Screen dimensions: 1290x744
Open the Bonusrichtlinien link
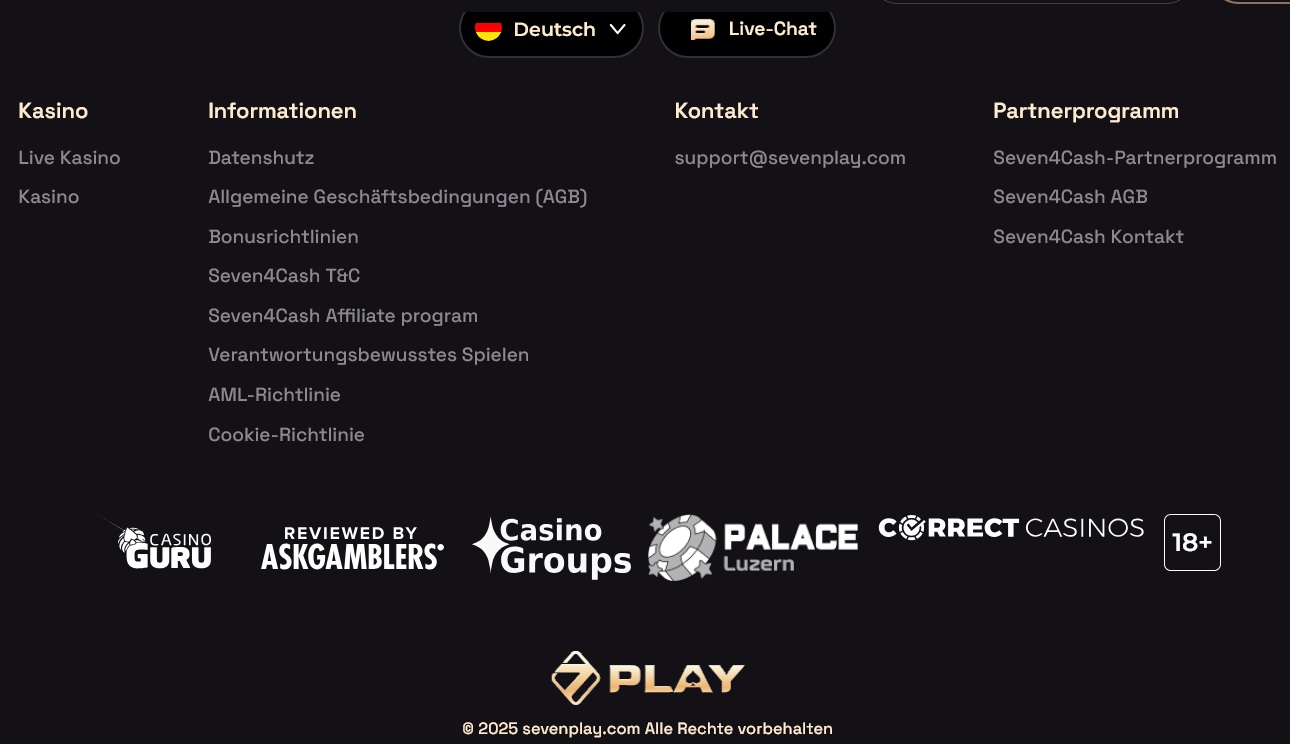(283, 237)
